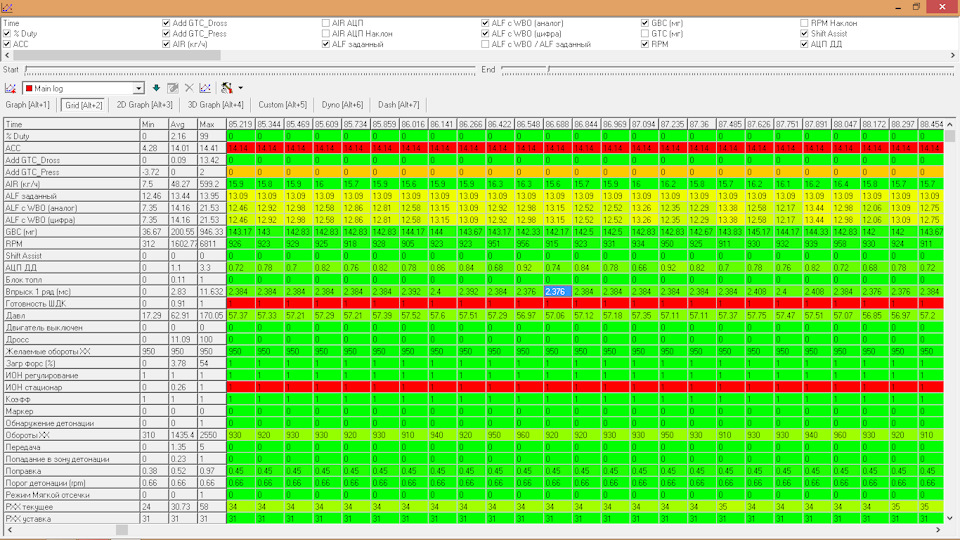Toggle the % Duty checkbox
960x540 pixels.
(x=7, y=34)
